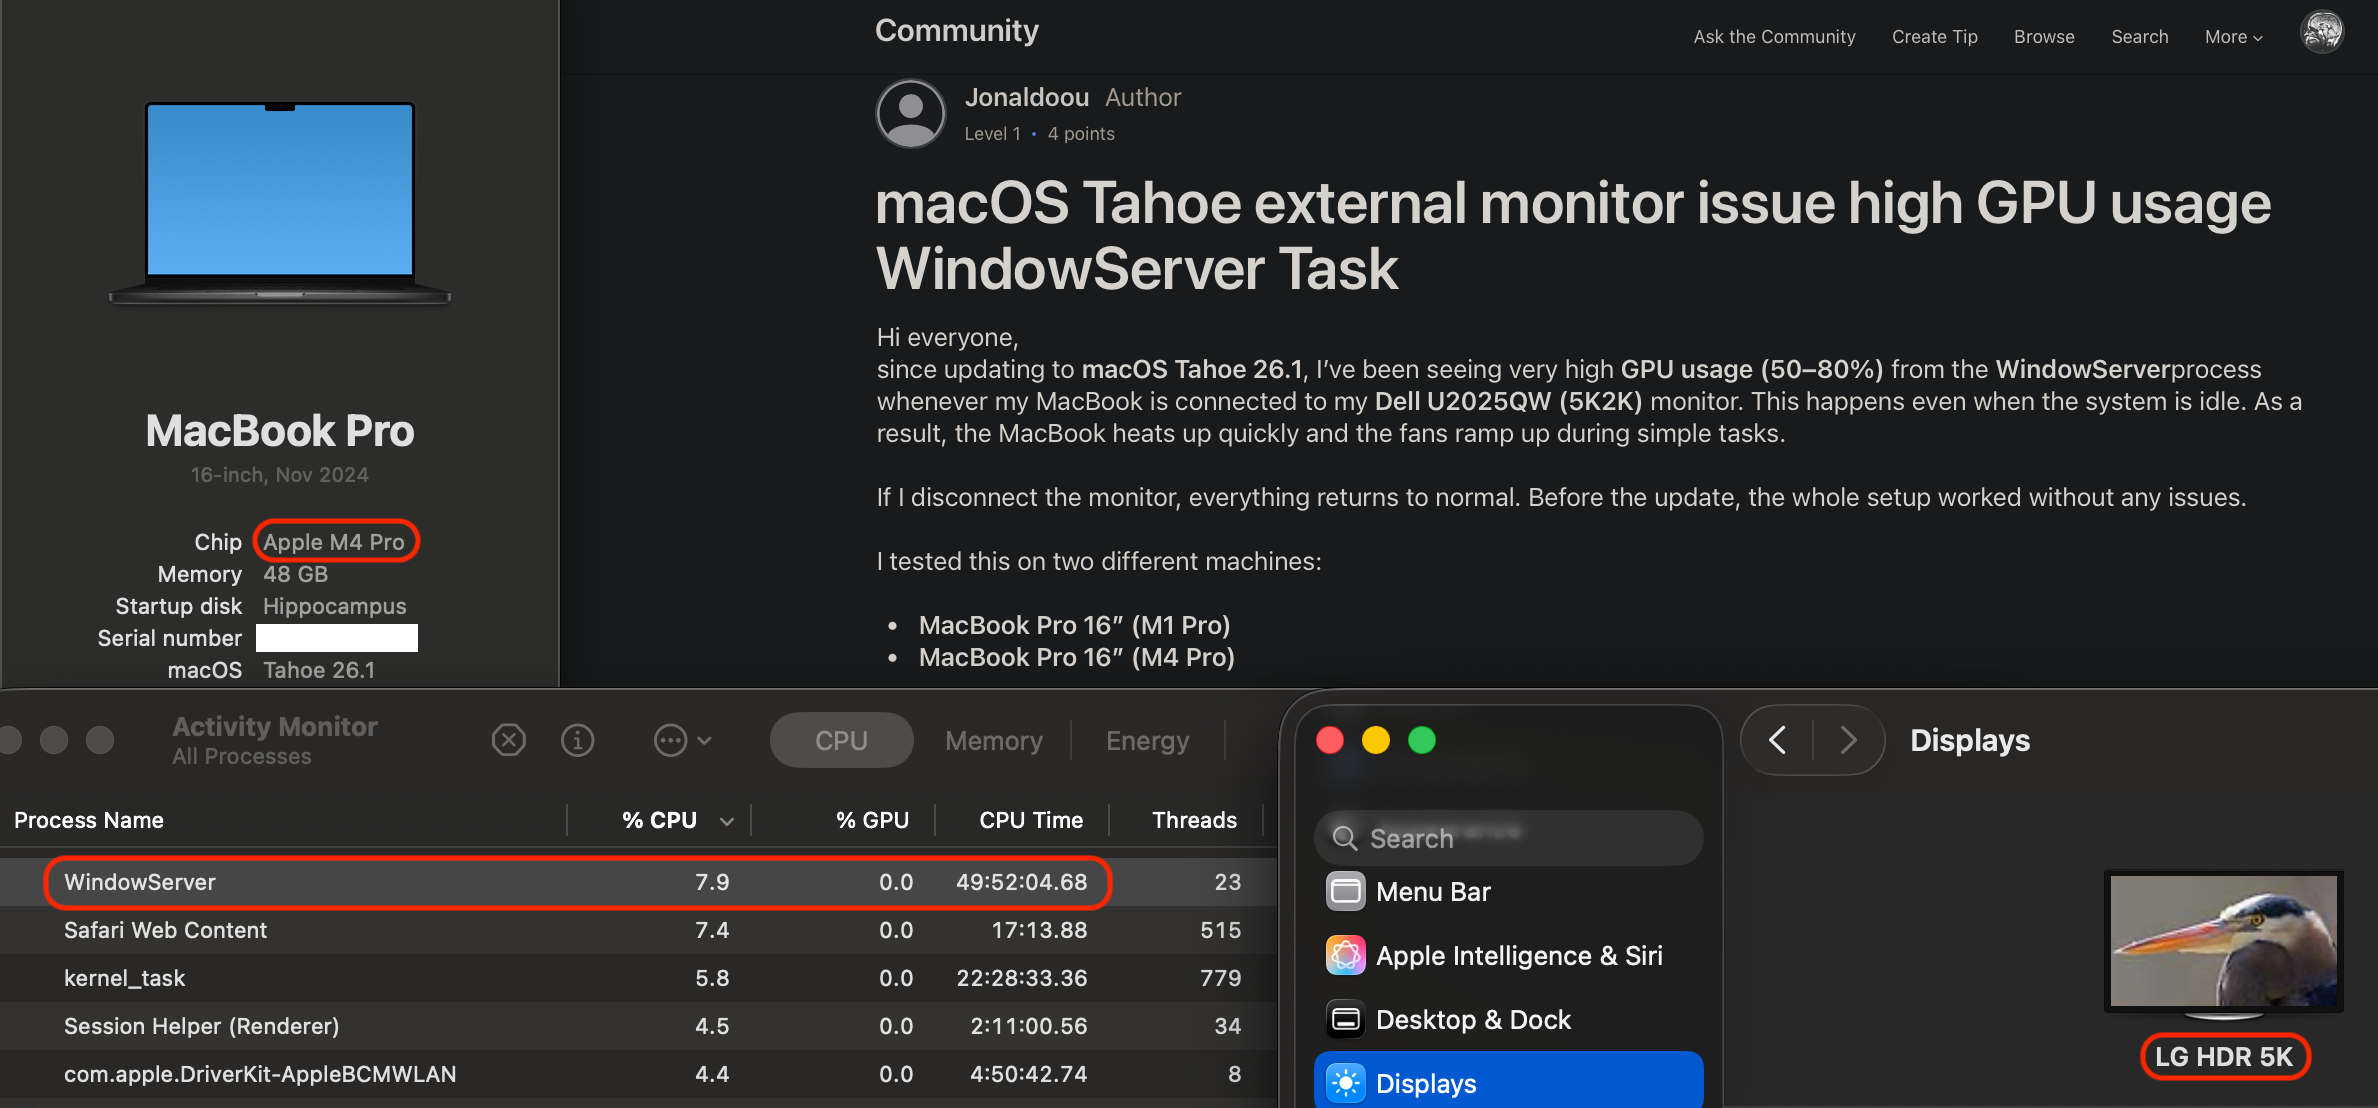The width and height of the screenshot is (2378, 1108).
Task: Open the user profile picture menu
Action: click(2322, 33)
